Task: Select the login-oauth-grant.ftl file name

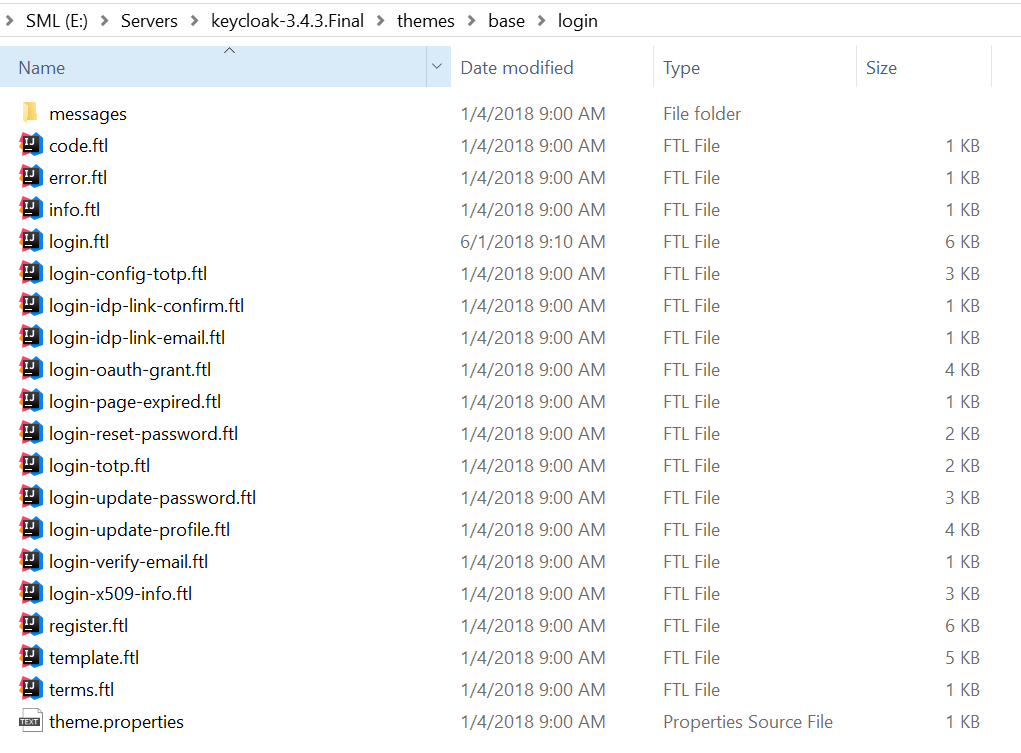Action: [130, 369]
